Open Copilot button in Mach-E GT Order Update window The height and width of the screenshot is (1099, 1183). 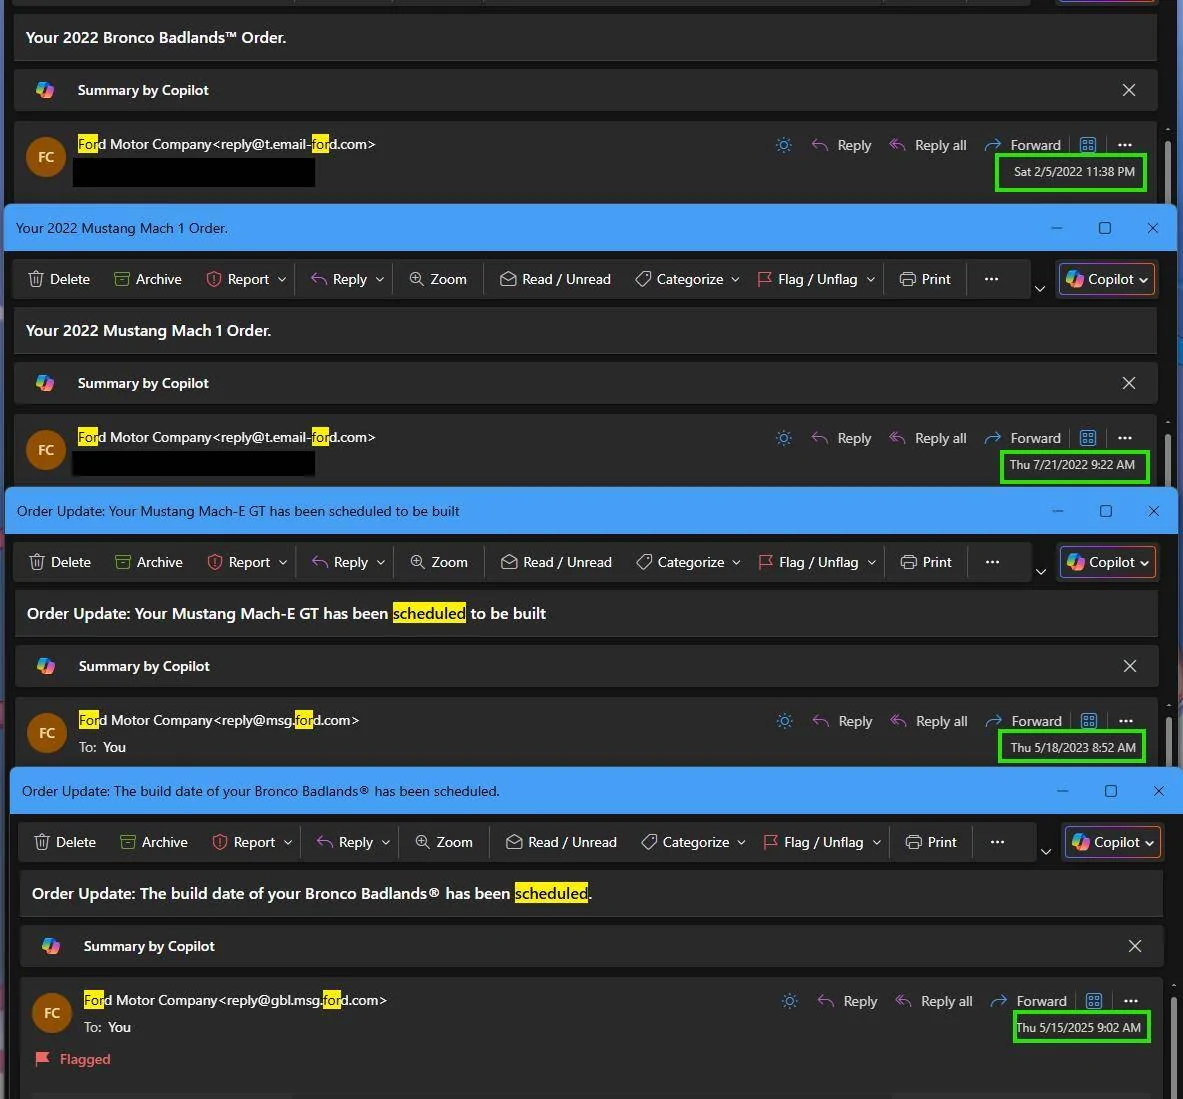[x=1108, y=562]
